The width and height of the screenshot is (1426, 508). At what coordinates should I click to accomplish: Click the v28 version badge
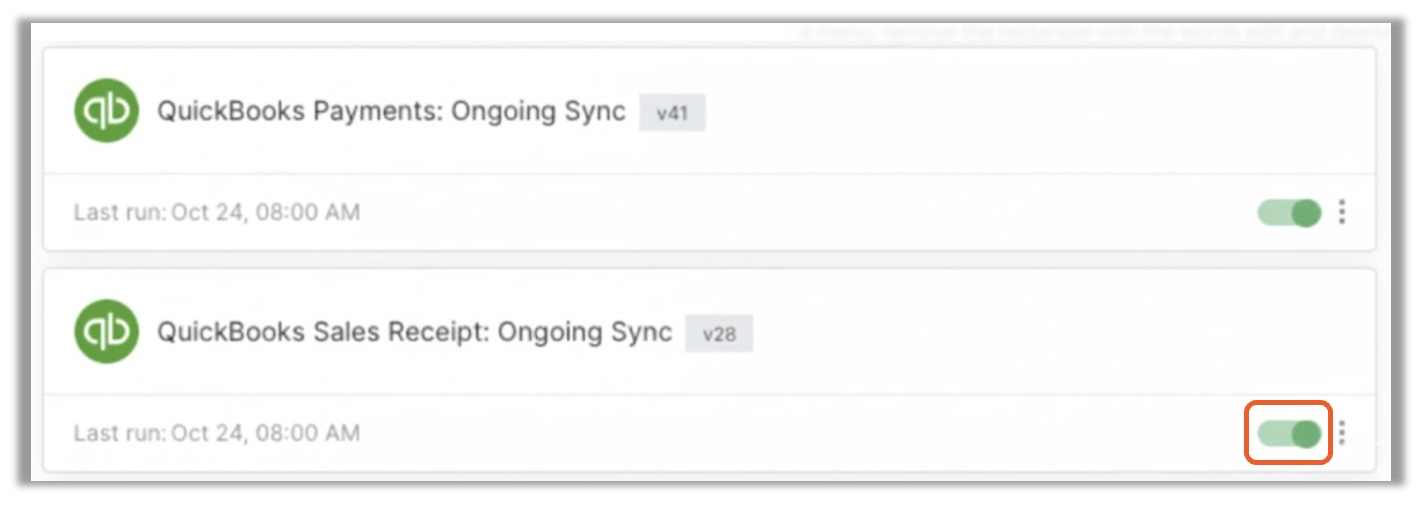718,334
